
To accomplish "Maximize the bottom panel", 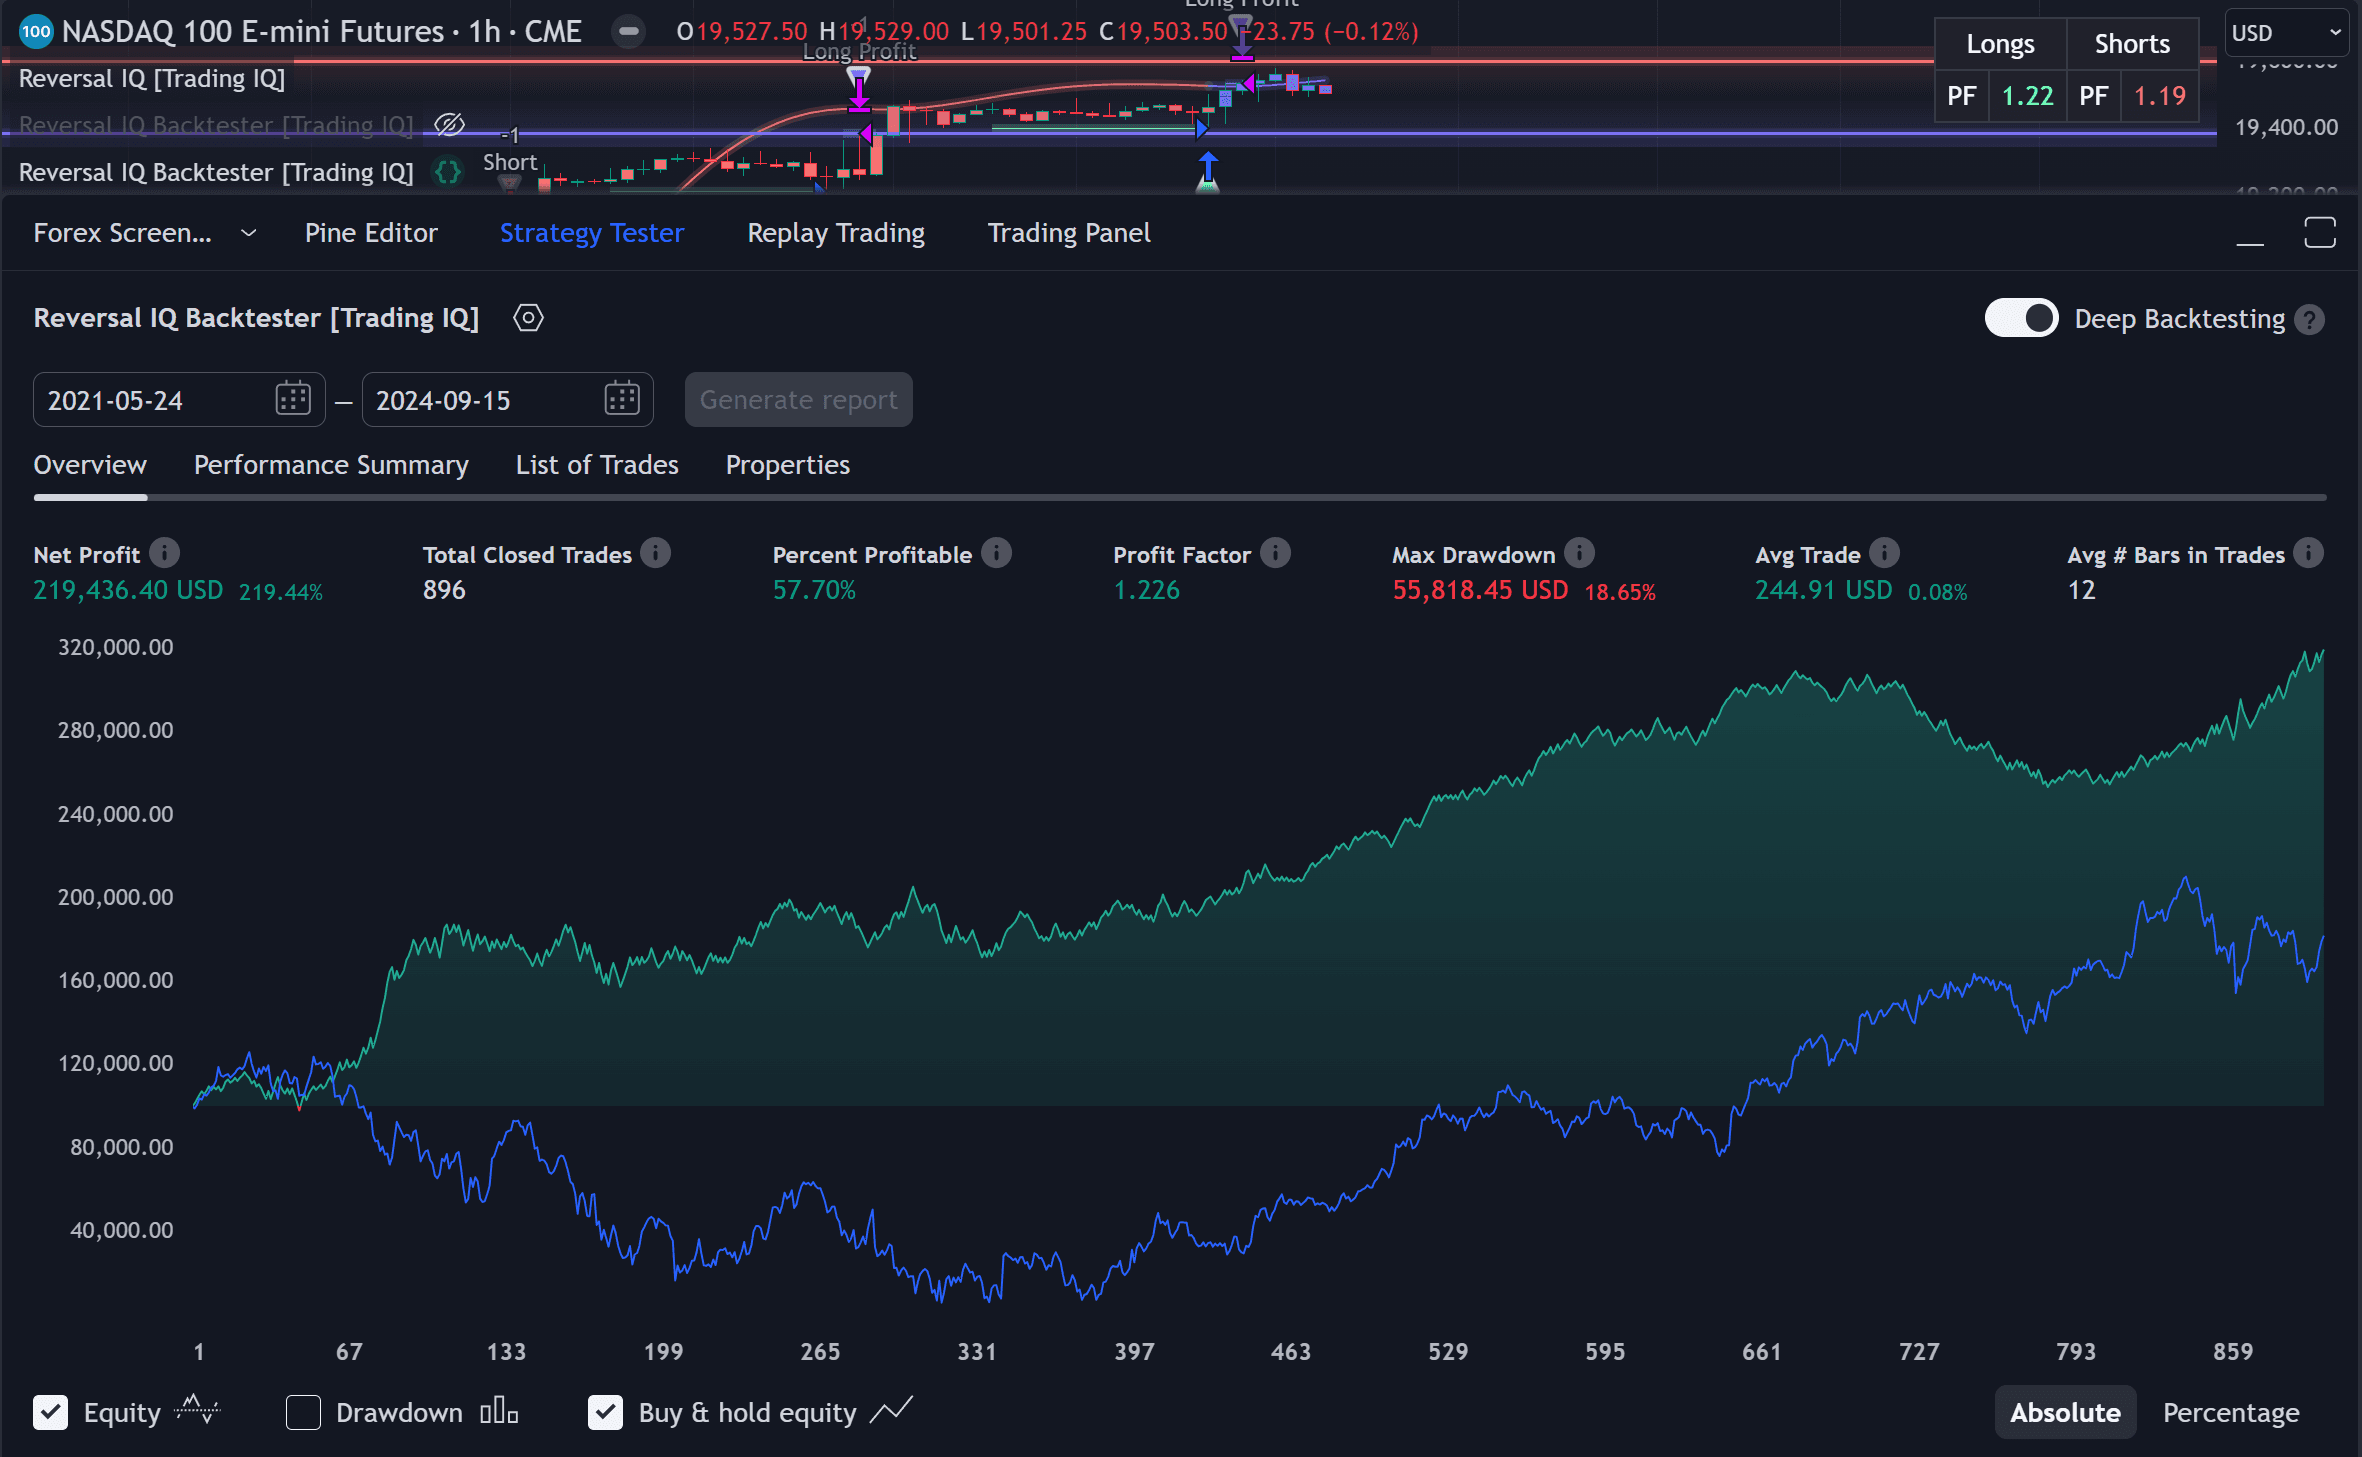I will click(2320, 233).
